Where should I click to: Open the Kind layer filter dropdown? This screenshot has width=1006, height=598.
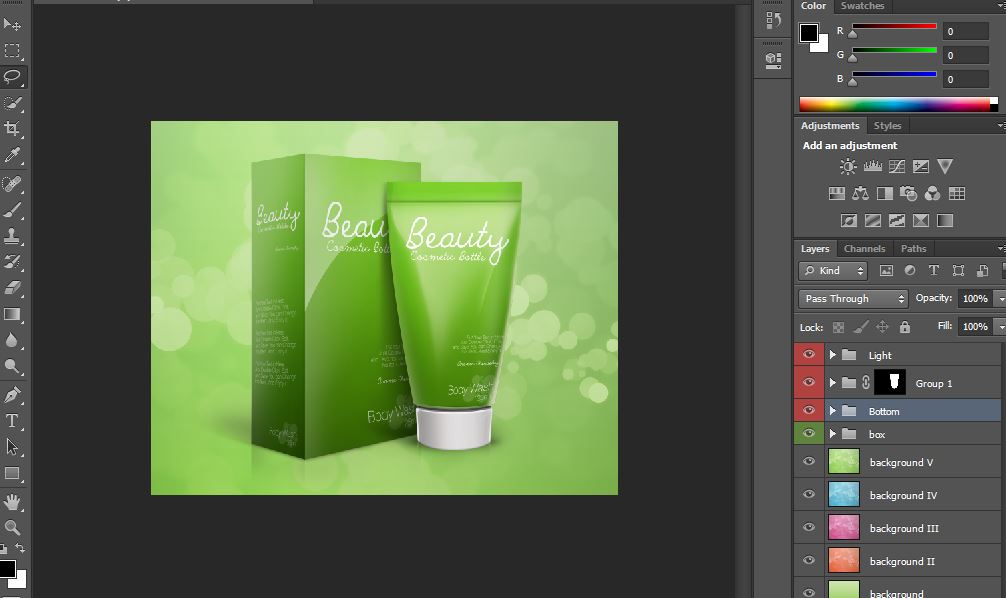tap(834, 271)
